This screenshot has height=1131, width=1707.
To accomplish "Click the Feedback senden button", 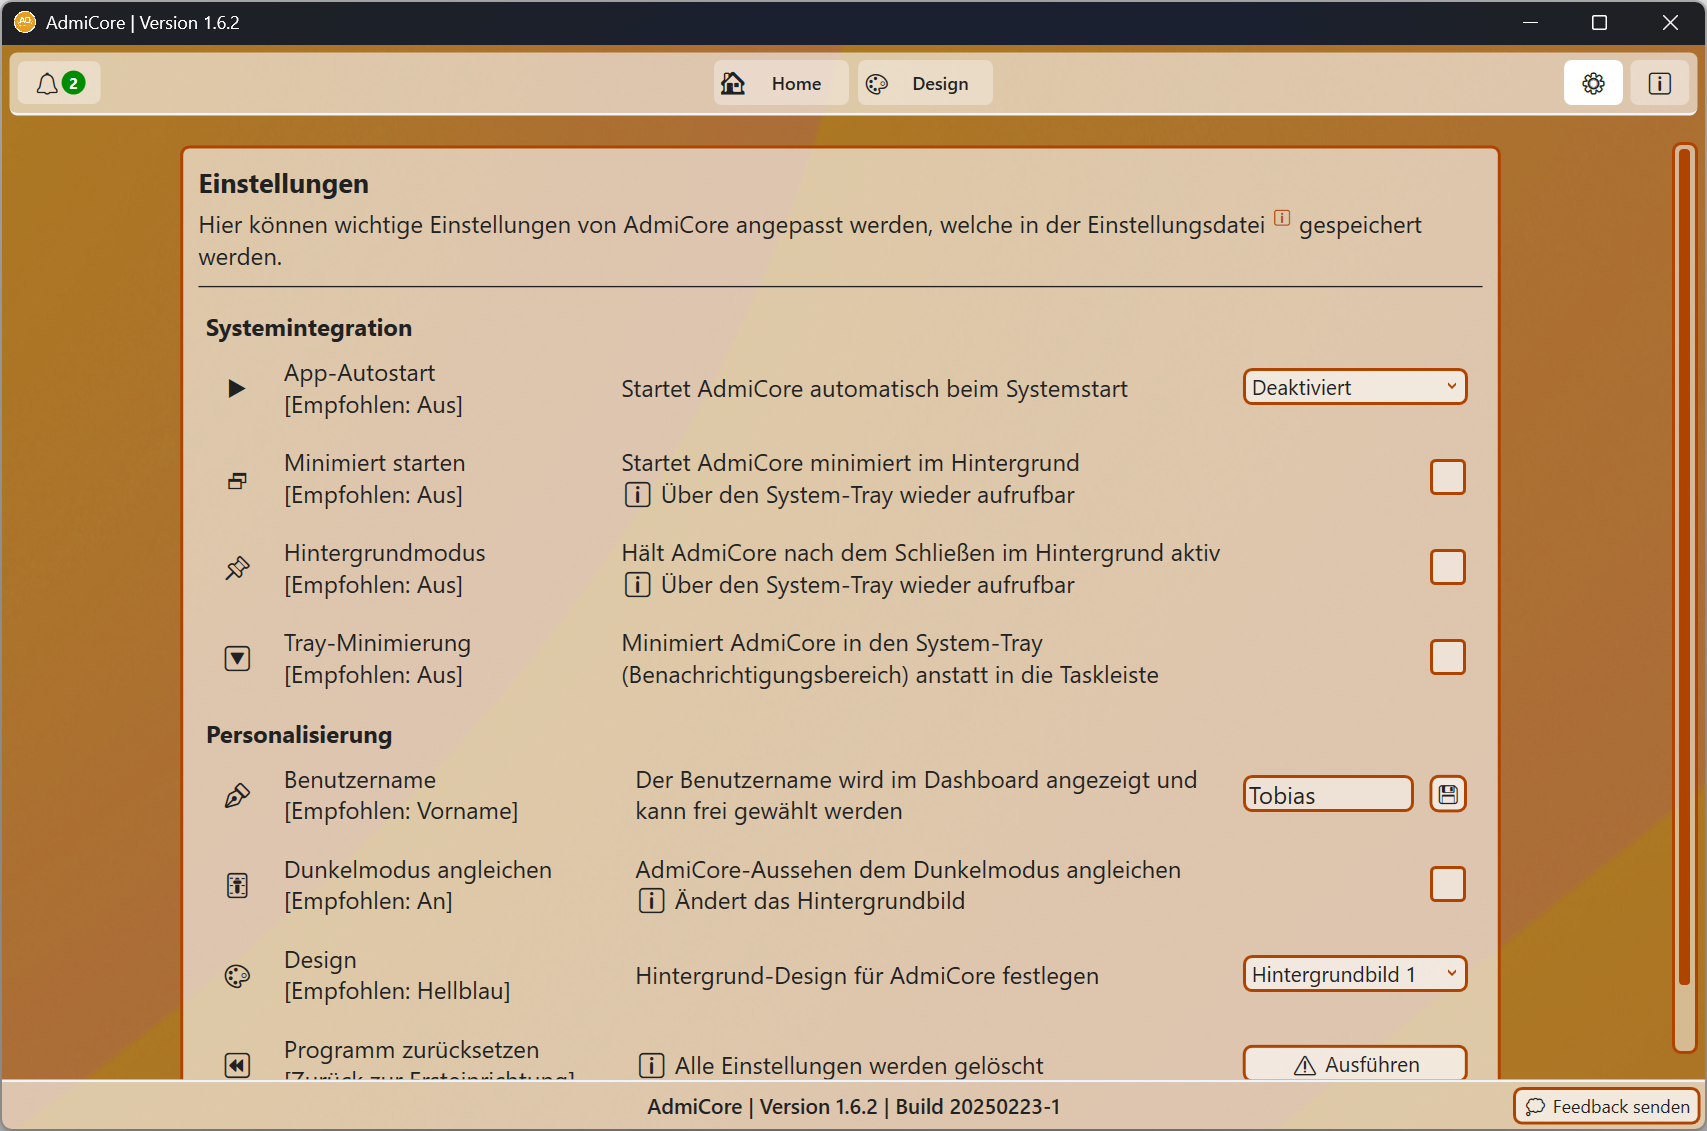I will [x=1607, y=1106].
